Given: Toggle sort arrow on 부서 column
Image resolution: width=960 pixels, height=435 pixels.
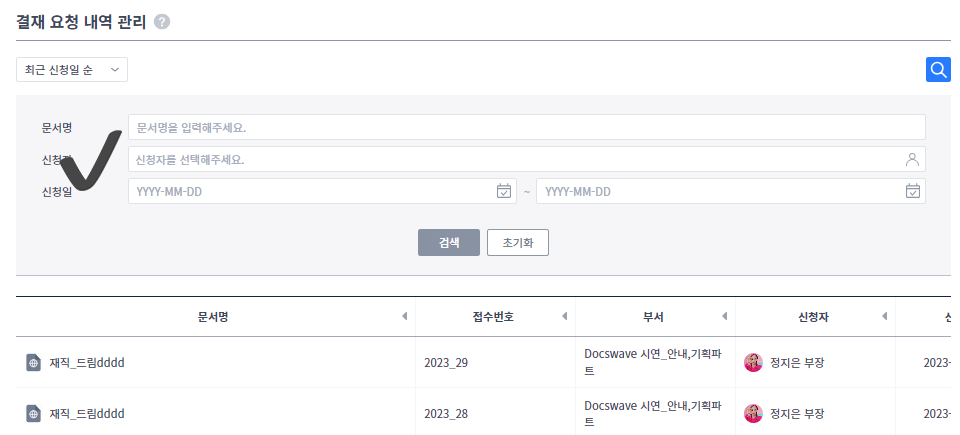Looking at the screenshot, I should (x=724, y=316).
